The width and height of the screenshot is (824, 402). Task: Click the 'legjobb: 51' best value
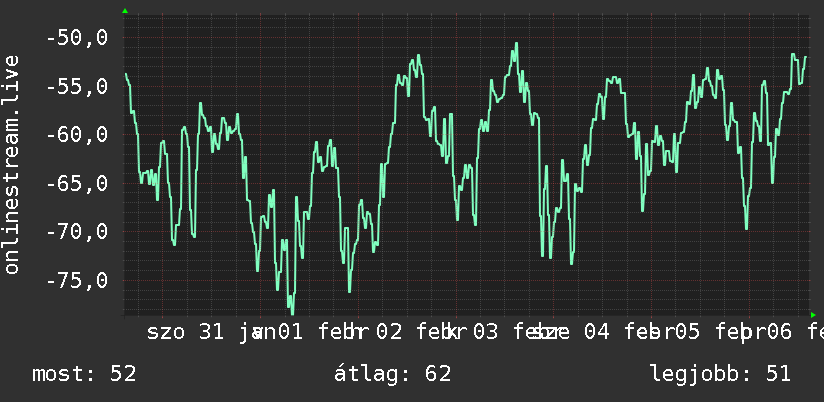(x=720, y=374)
